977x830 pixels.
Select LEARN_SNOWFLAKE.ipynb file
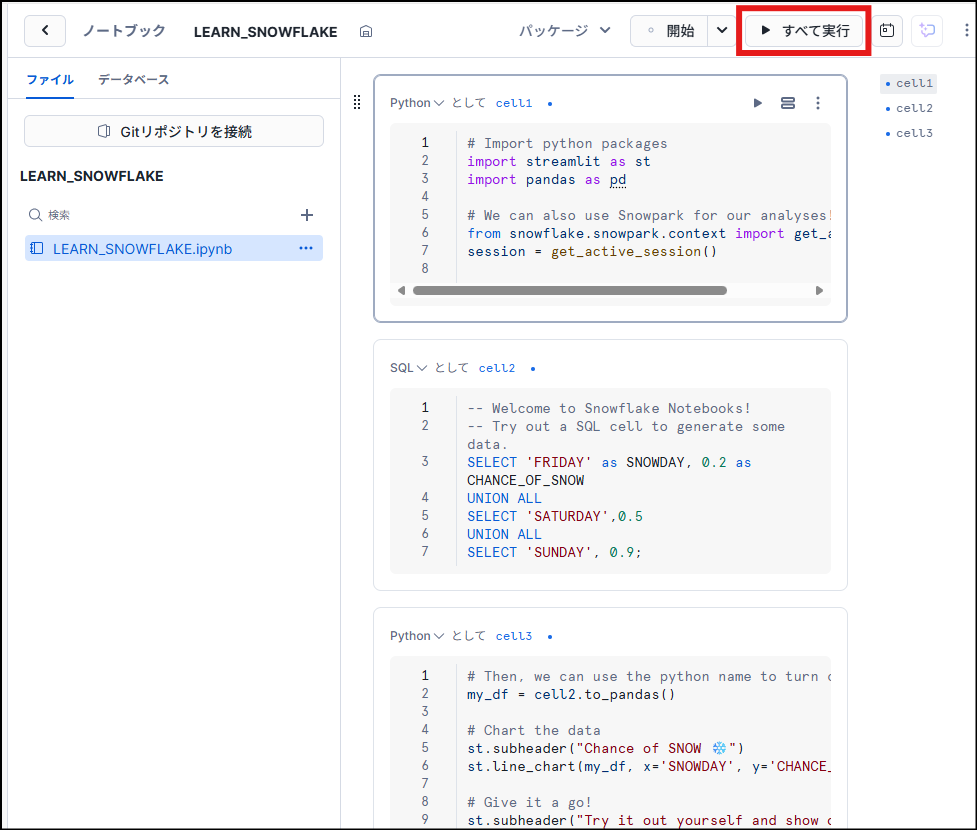(x=174, y=249)
